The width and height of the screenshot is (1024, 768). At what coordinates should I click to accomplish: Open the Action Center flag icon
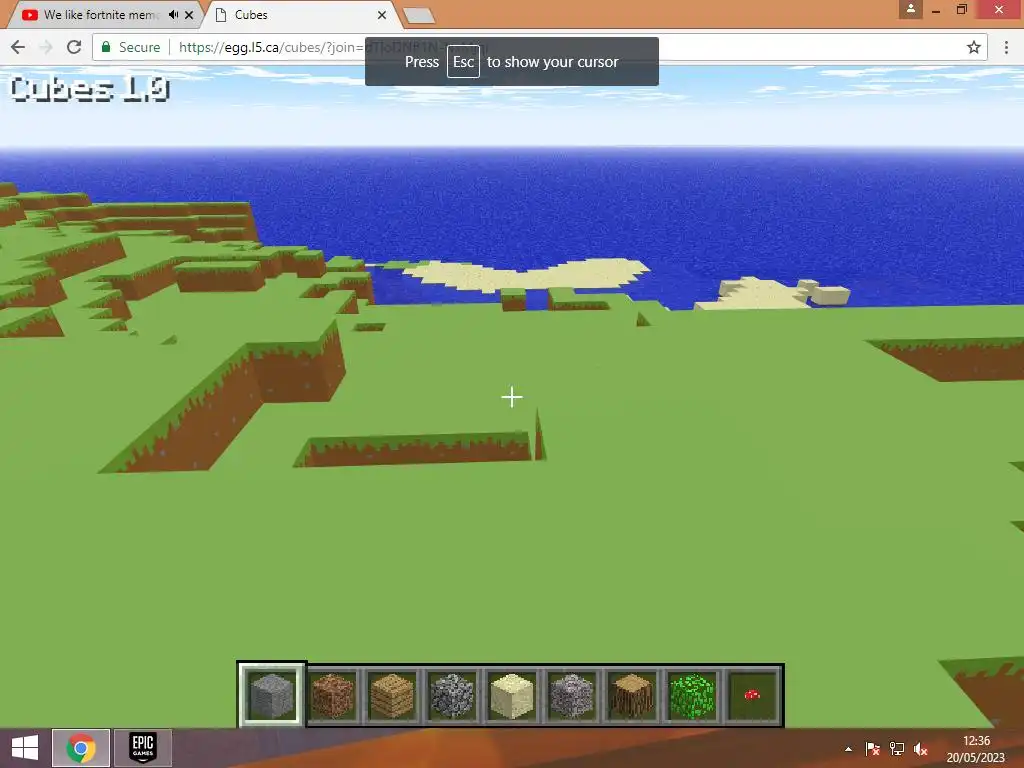[x=872, y=749]
